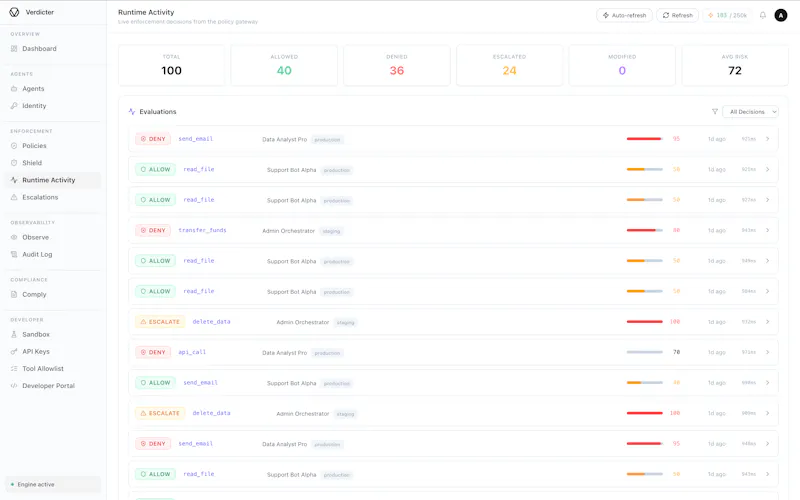
Task: Click the risk bar in transfer_funds row
Action: pyautogui.click(x=644, y=230)
